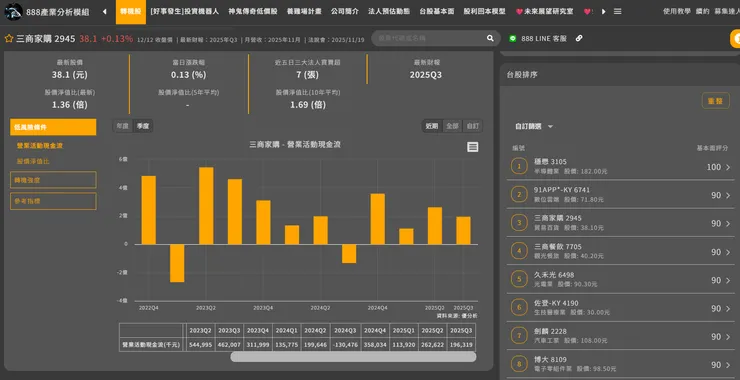The width and height of the screenshot is (740, 380).
Task: Open the 使用教學 link
Action: (676, 11)
